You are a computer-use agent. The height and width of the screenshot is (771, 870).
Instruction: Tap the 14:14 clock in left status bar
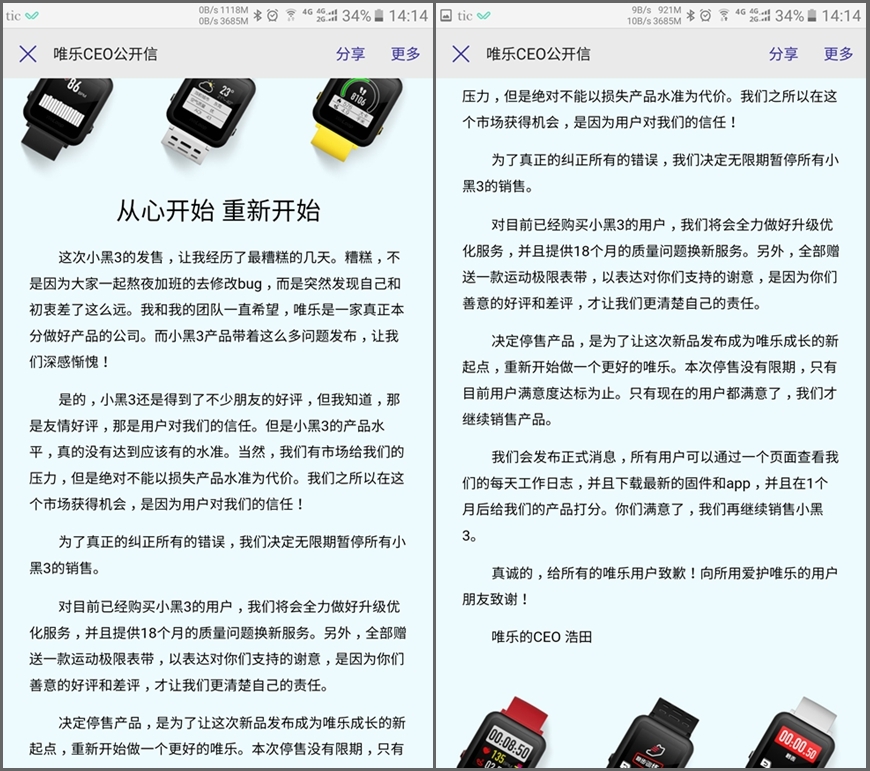tap(408, 16)
